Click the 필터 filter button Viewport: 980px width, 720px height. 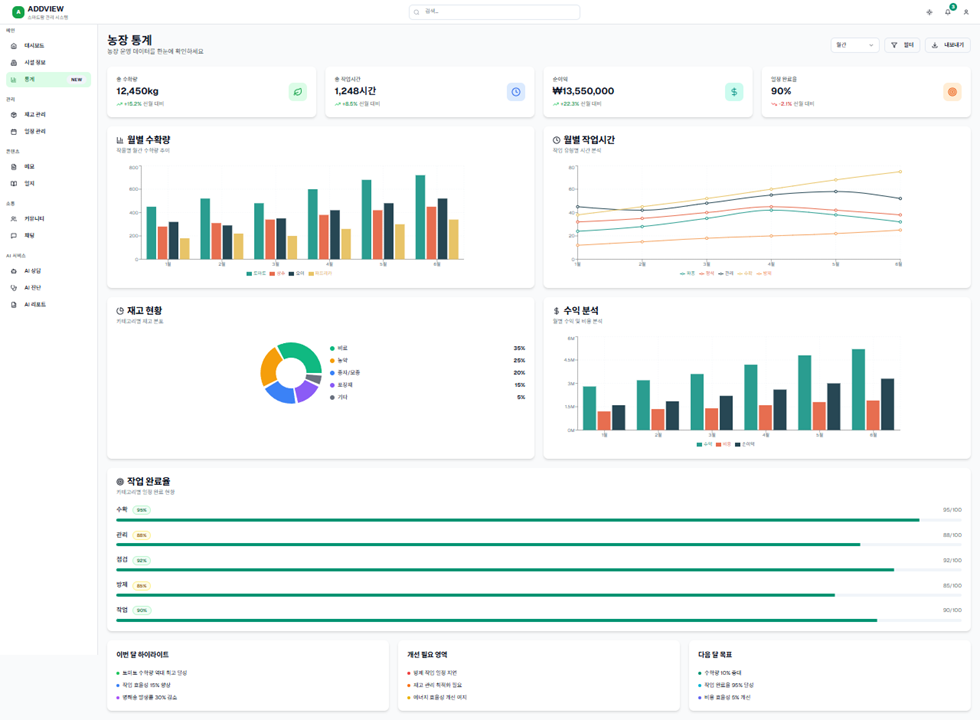[902, 45]
